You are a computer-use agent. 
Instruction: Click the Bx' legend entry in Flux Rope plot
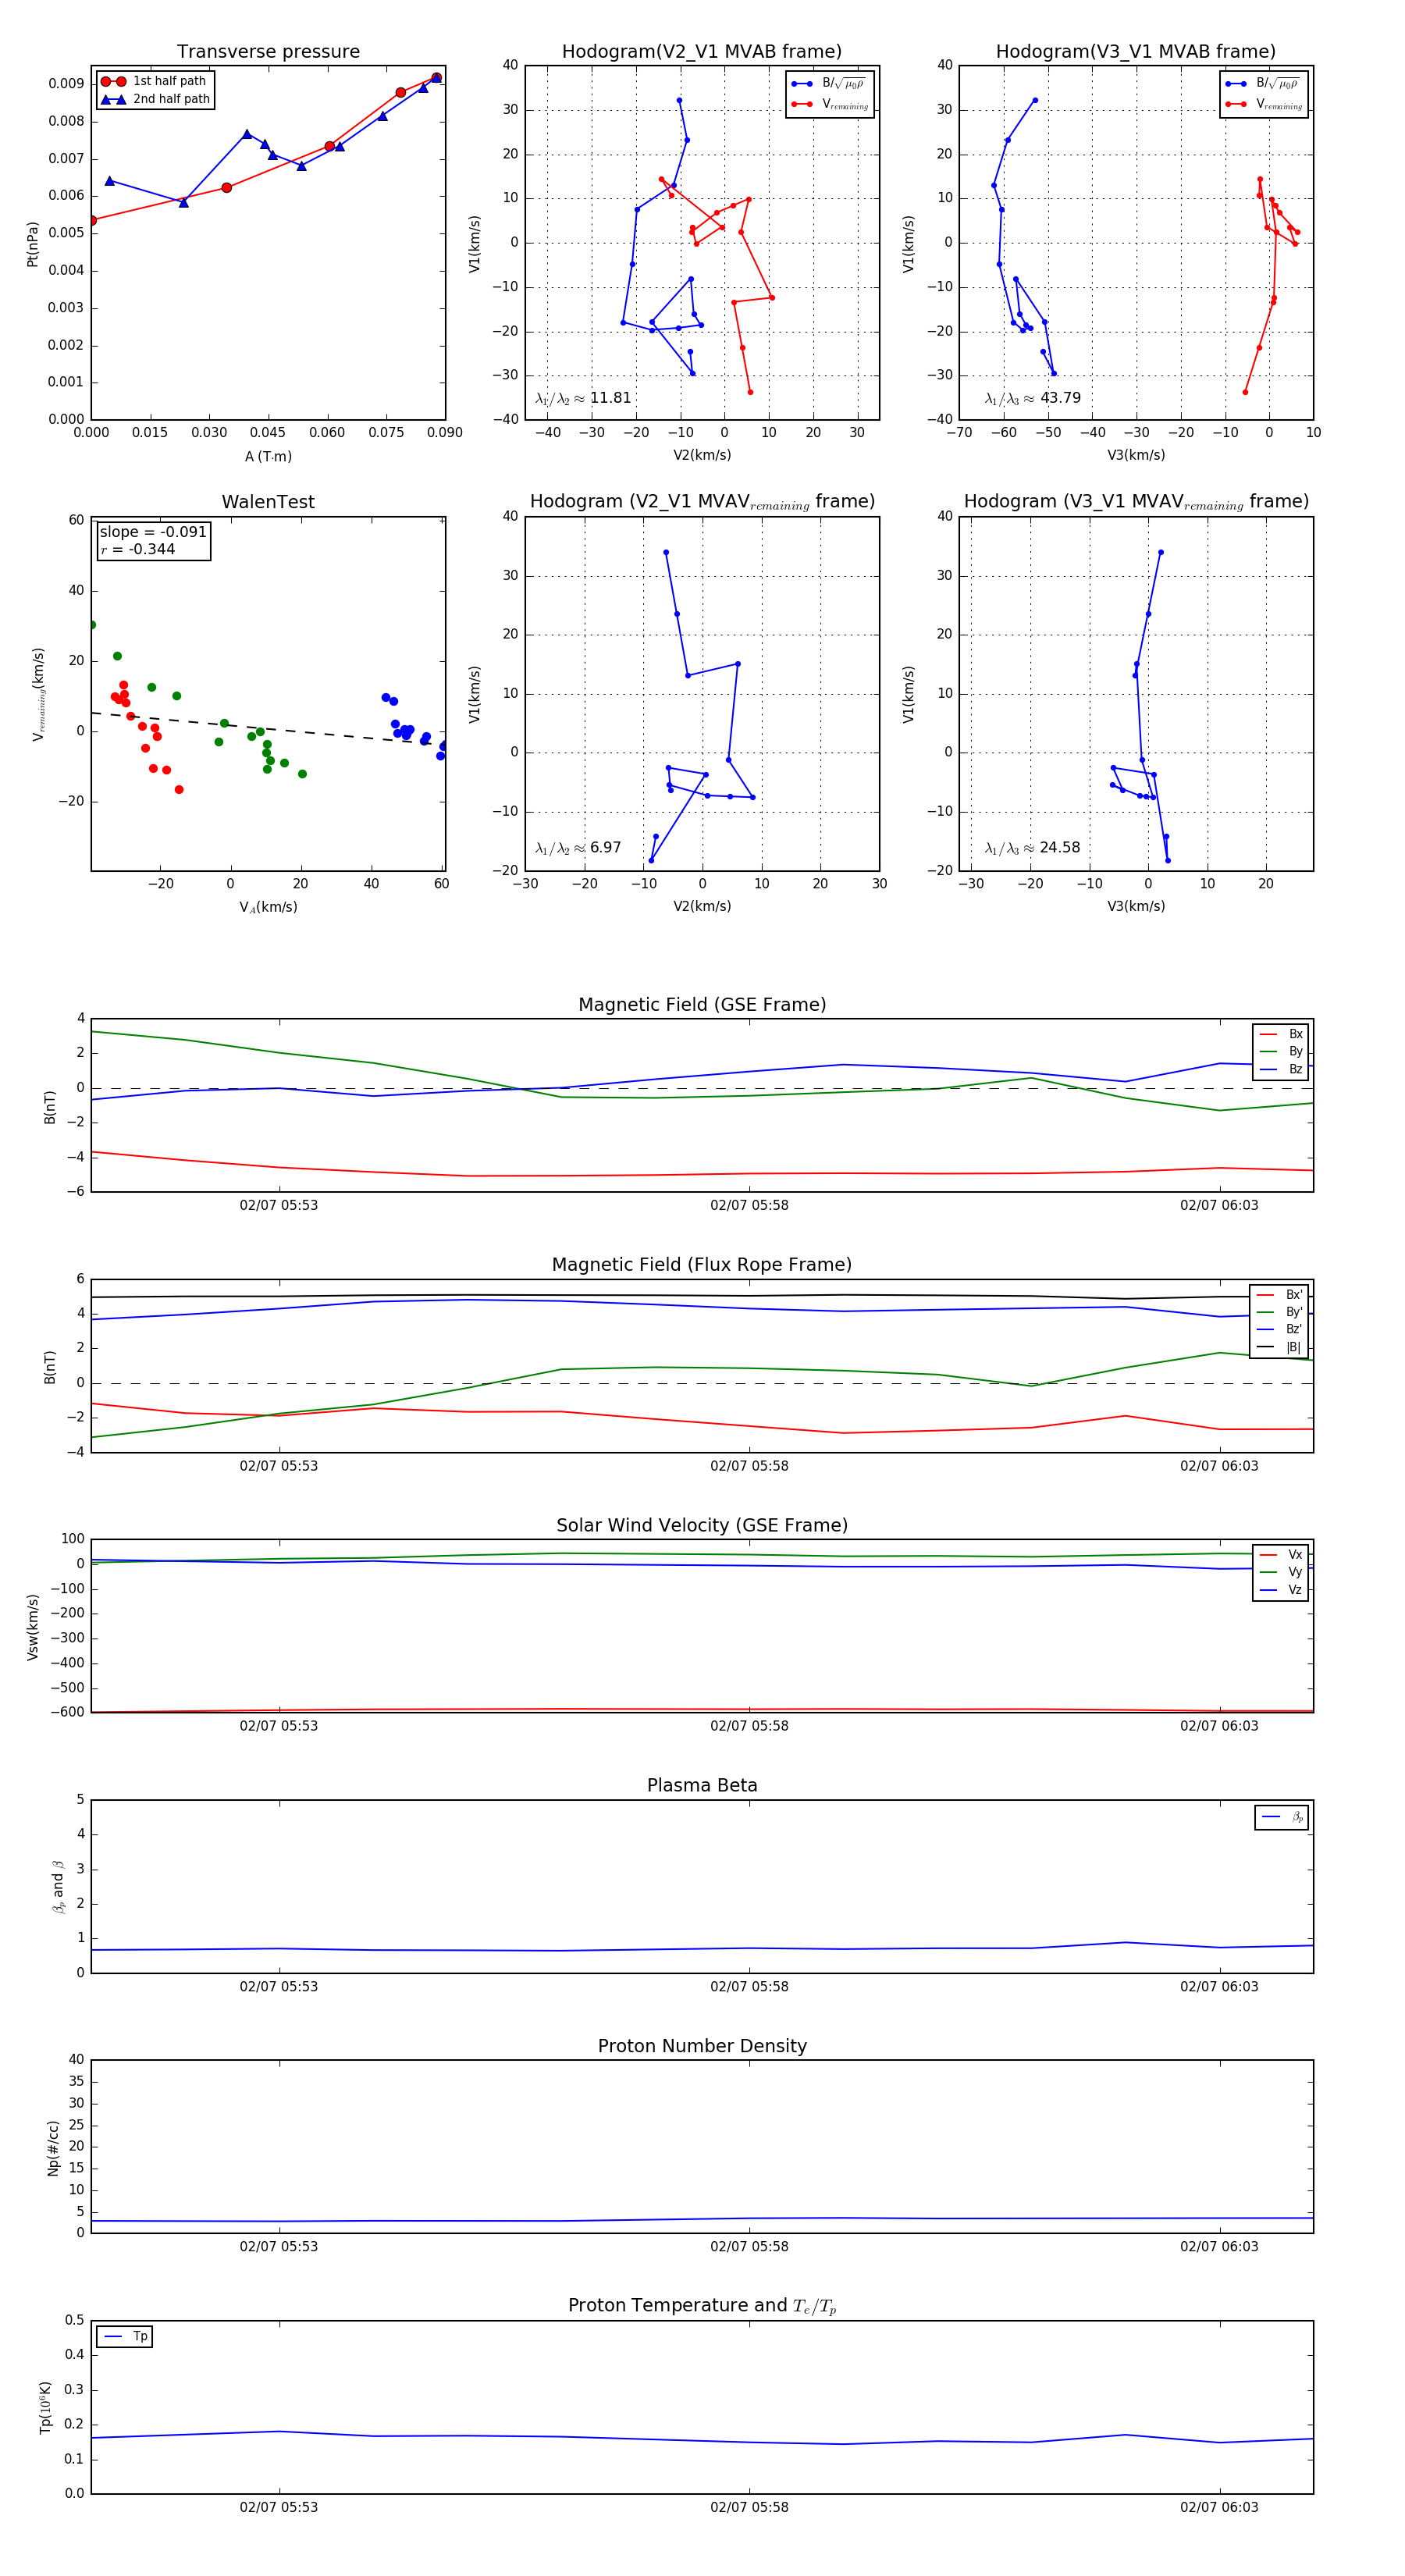[x=1279, y=1294]
